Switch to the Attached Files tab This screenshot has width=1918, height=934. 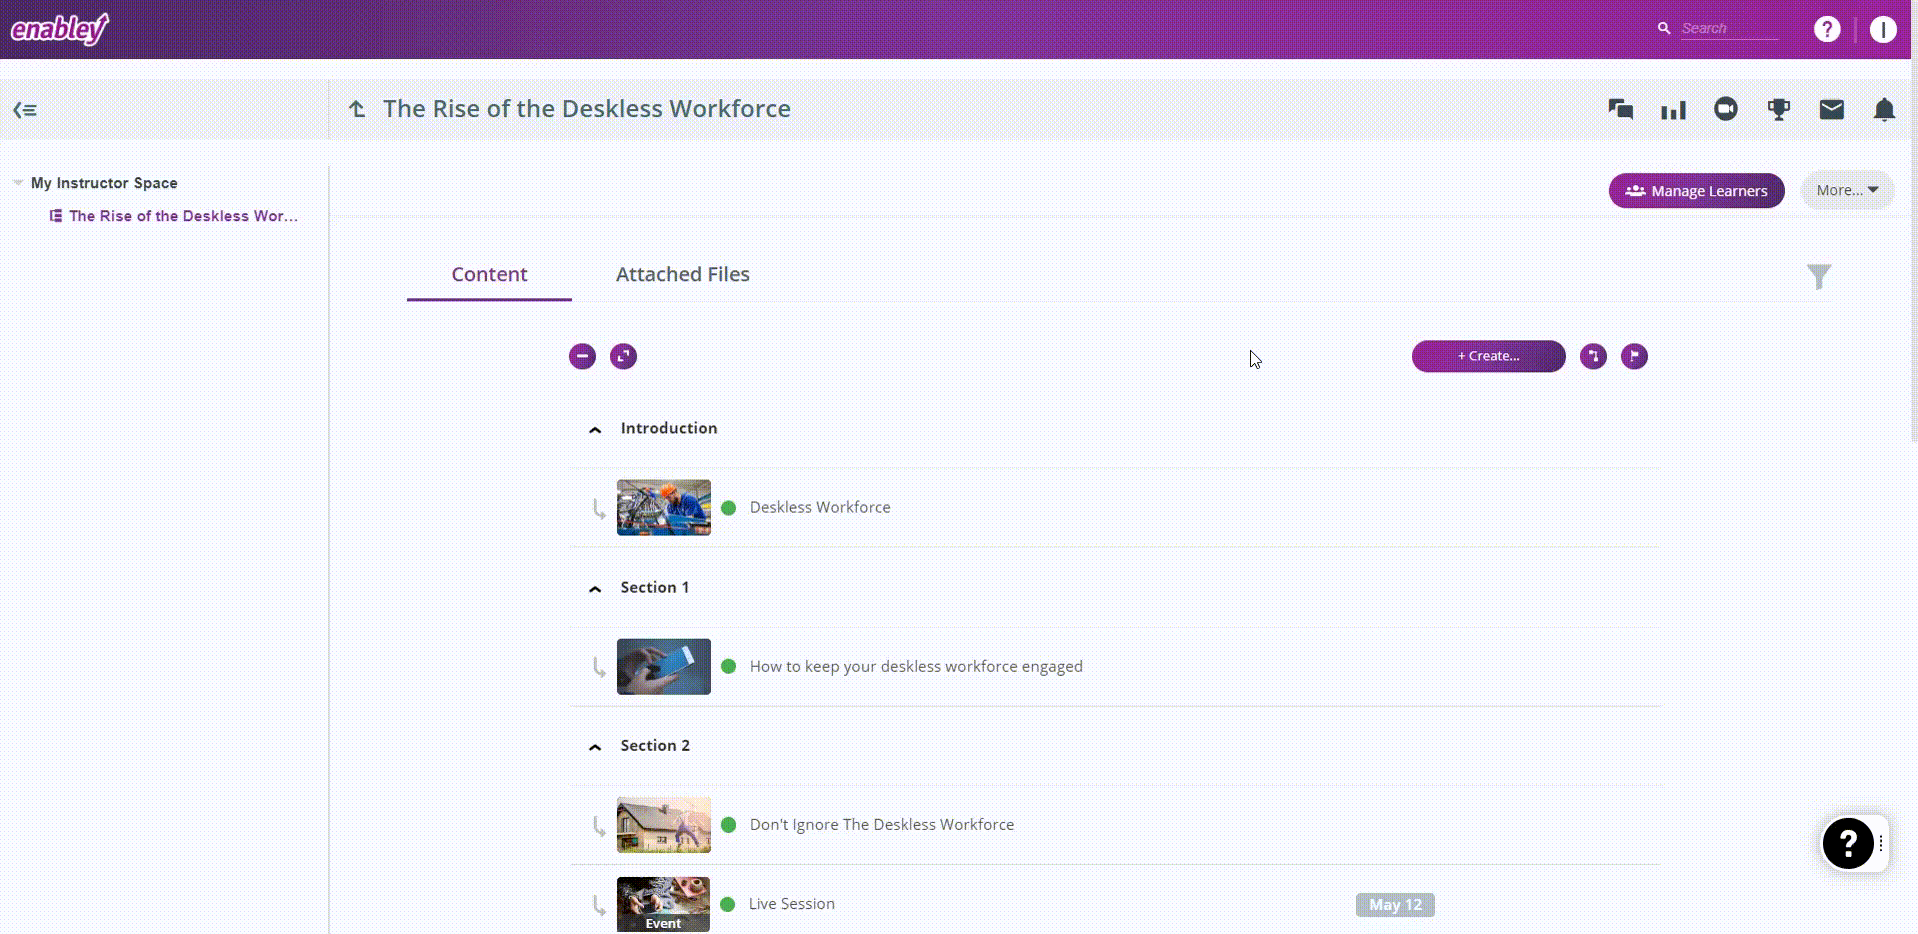point(682,274)
